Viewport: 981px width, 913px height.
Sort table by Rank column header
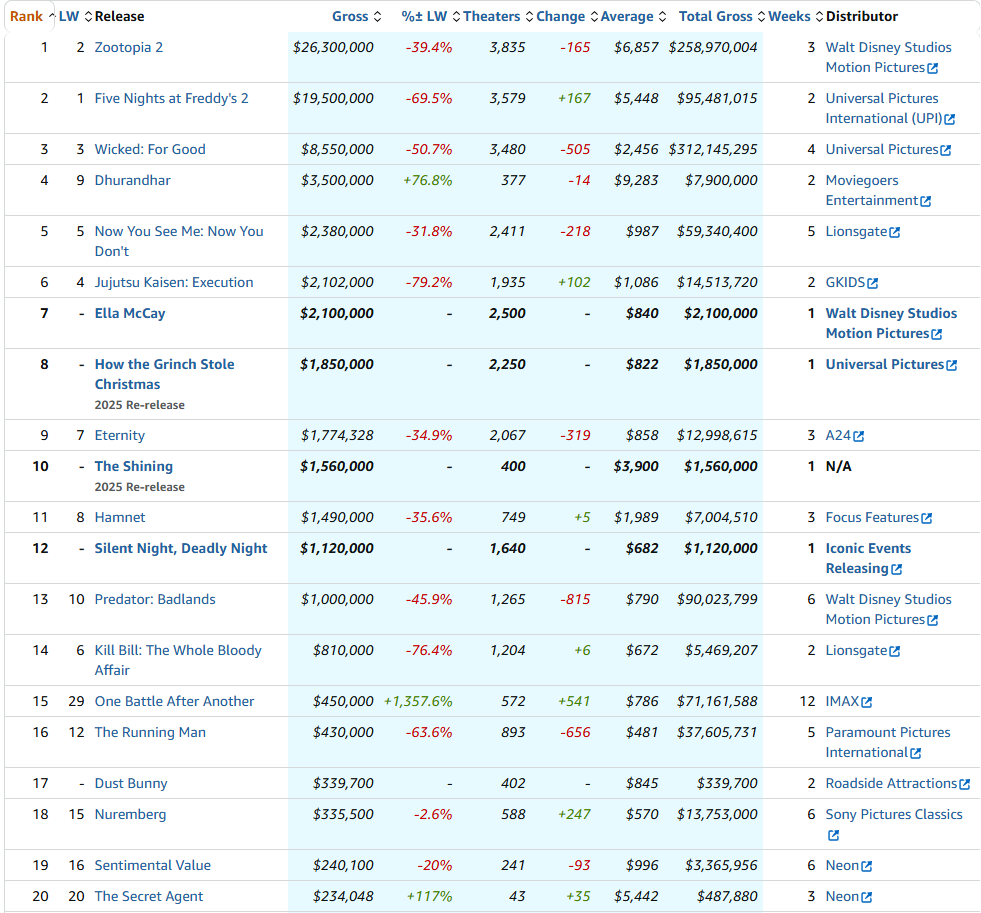click(26, 16)
